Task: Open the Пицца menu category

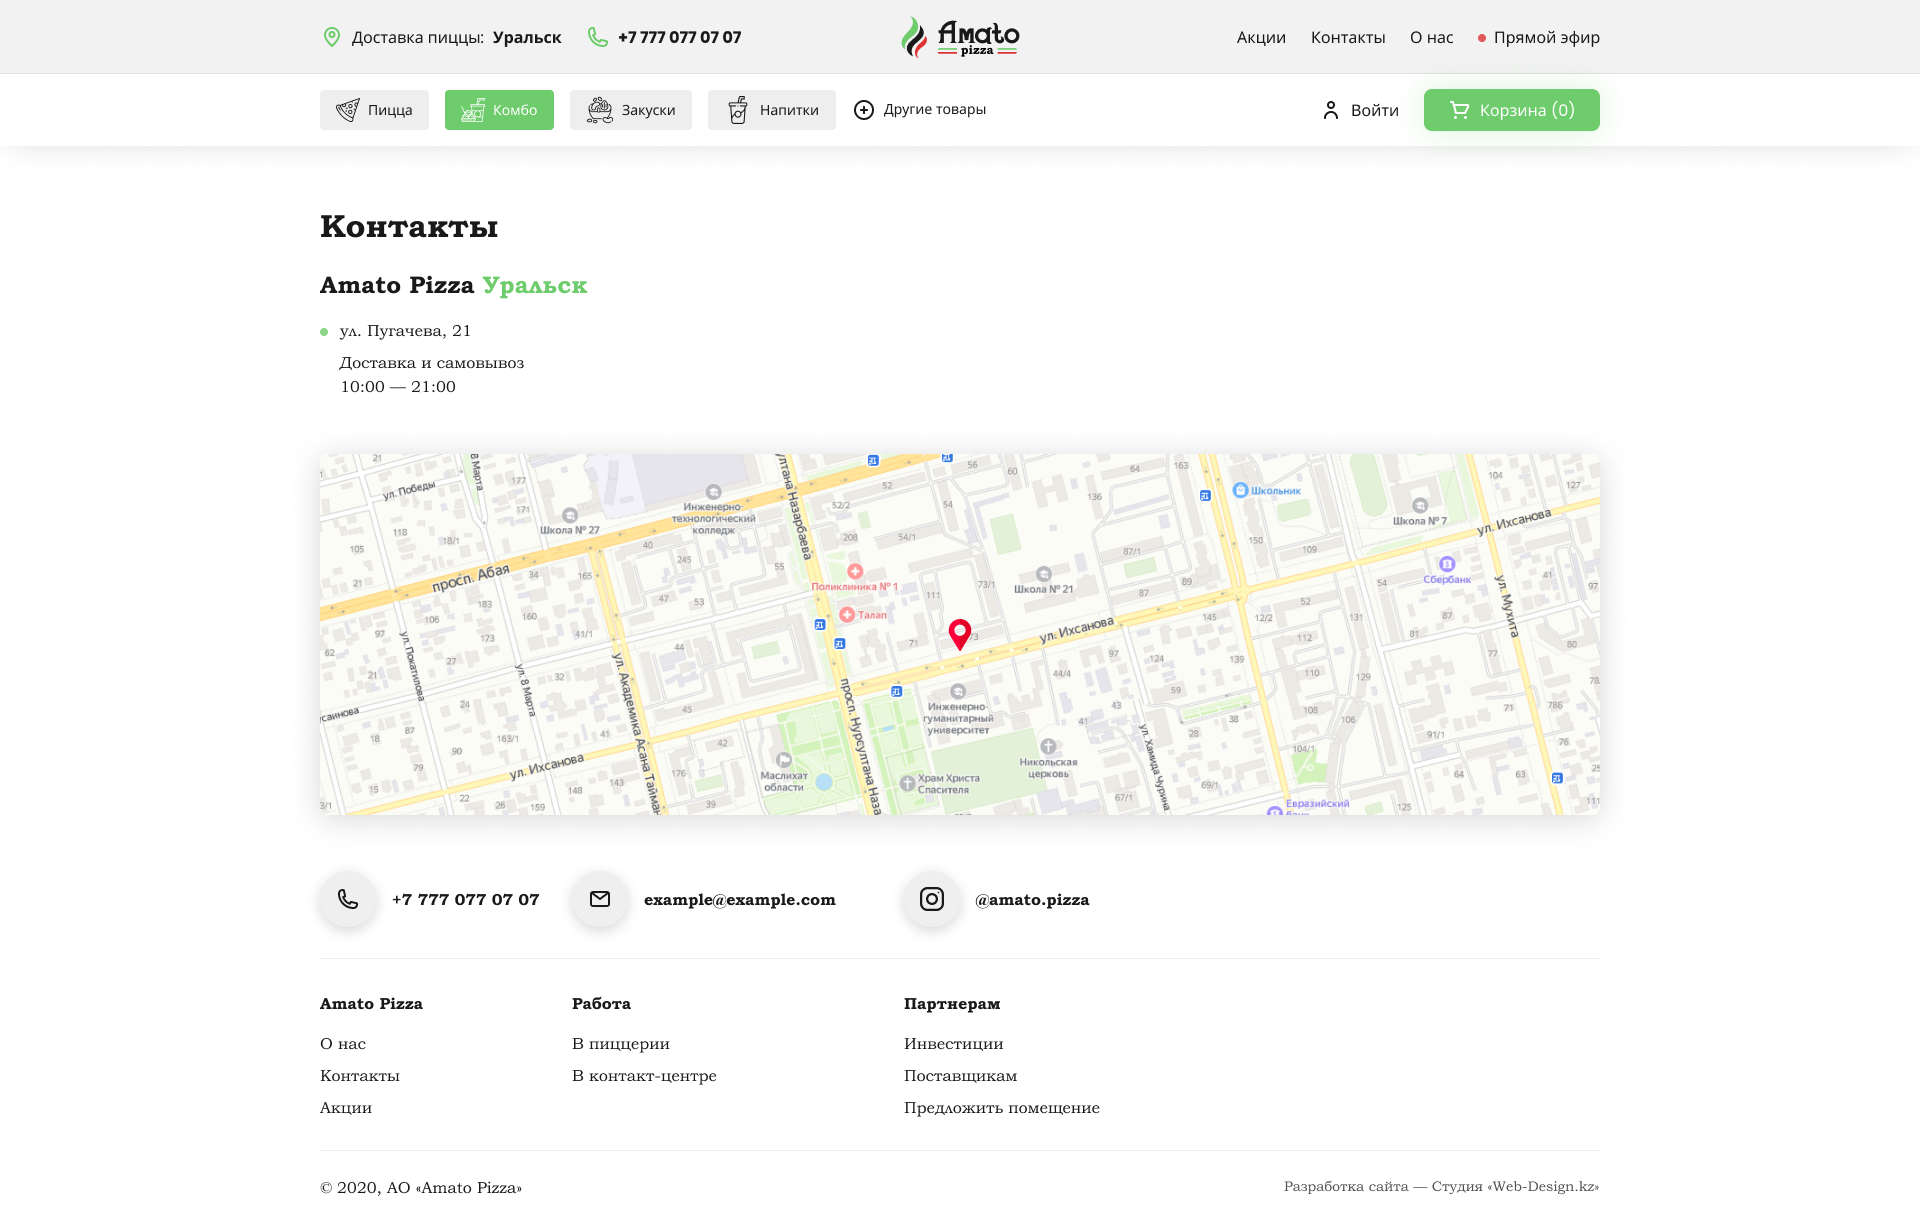Action: (374, 110)
